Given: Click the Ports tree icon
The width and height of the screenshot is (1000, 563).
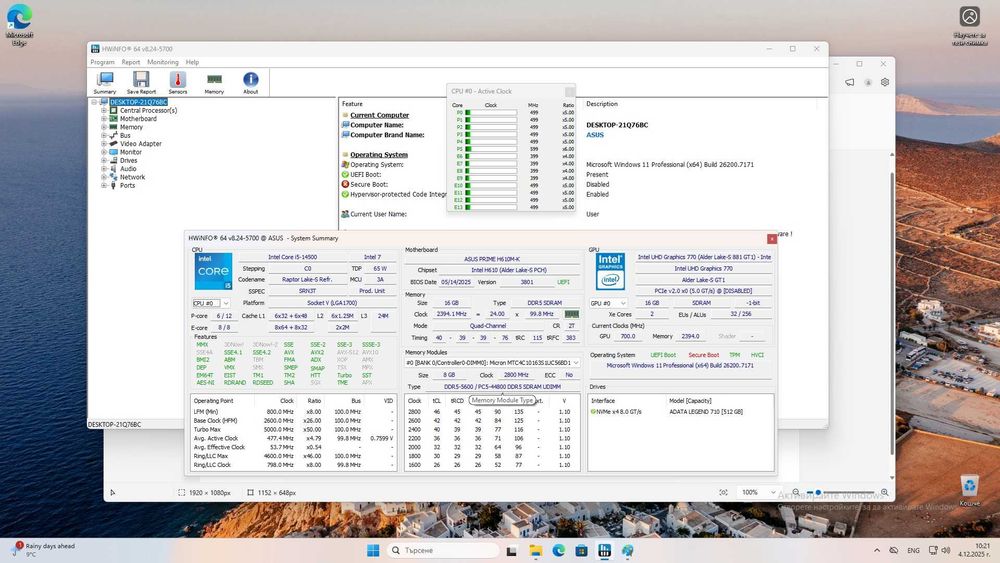Looking at the screenshot, I should 114,186.
